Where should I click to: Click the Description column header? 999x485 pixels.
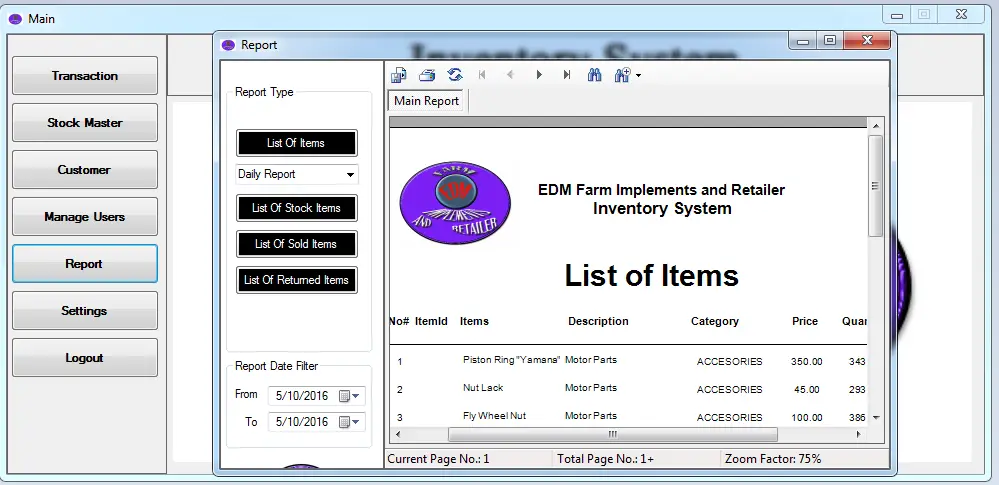598,321
